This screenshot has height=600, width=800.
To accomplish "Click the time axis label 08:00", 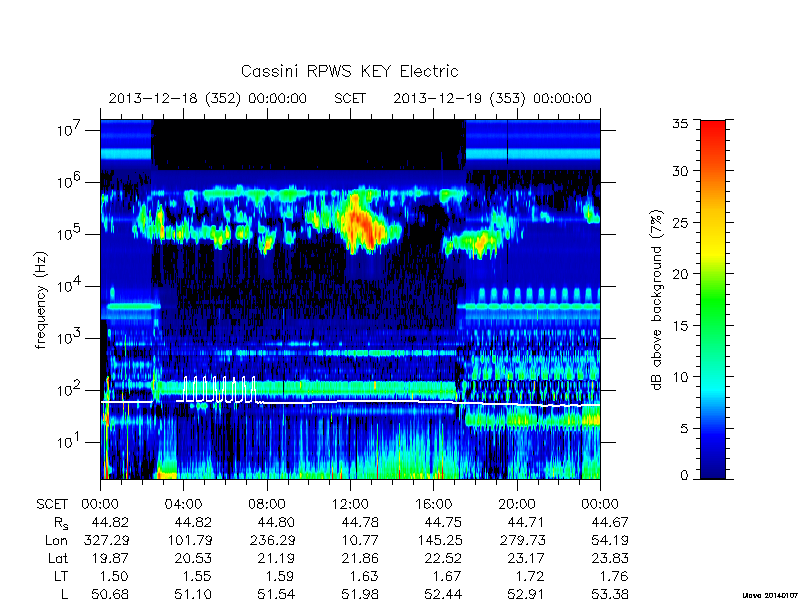I will click(267, 505).
